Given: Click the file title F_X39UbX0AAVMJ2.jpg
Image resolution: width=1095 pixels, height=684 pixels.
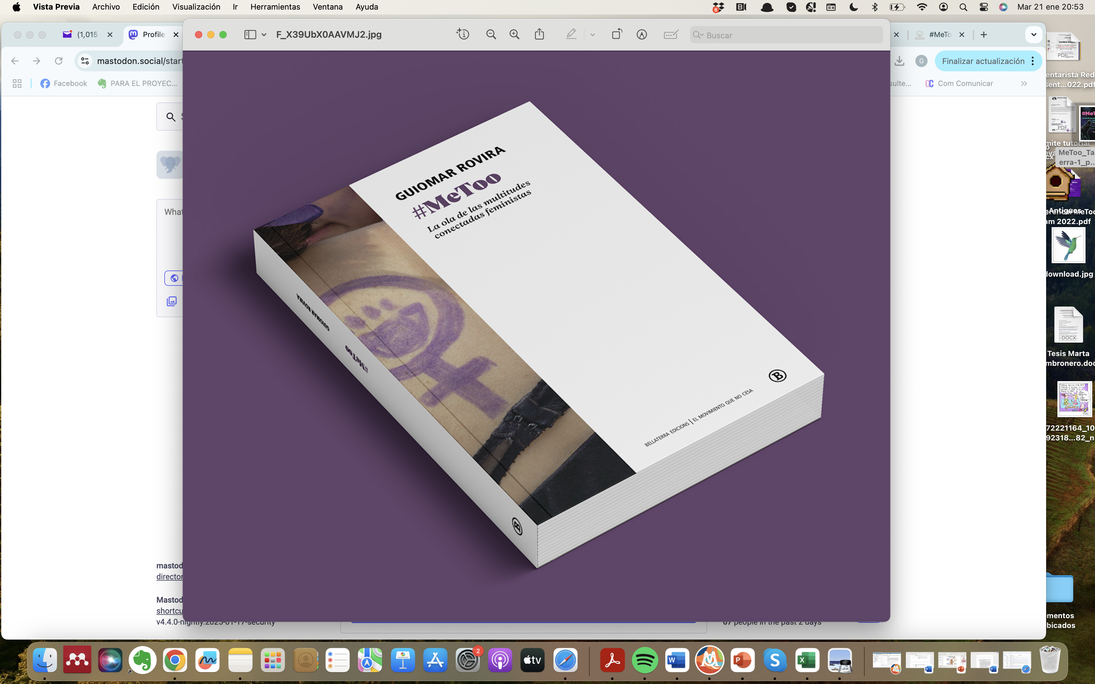Looking at the screenshot, I should tap(329, 34).
